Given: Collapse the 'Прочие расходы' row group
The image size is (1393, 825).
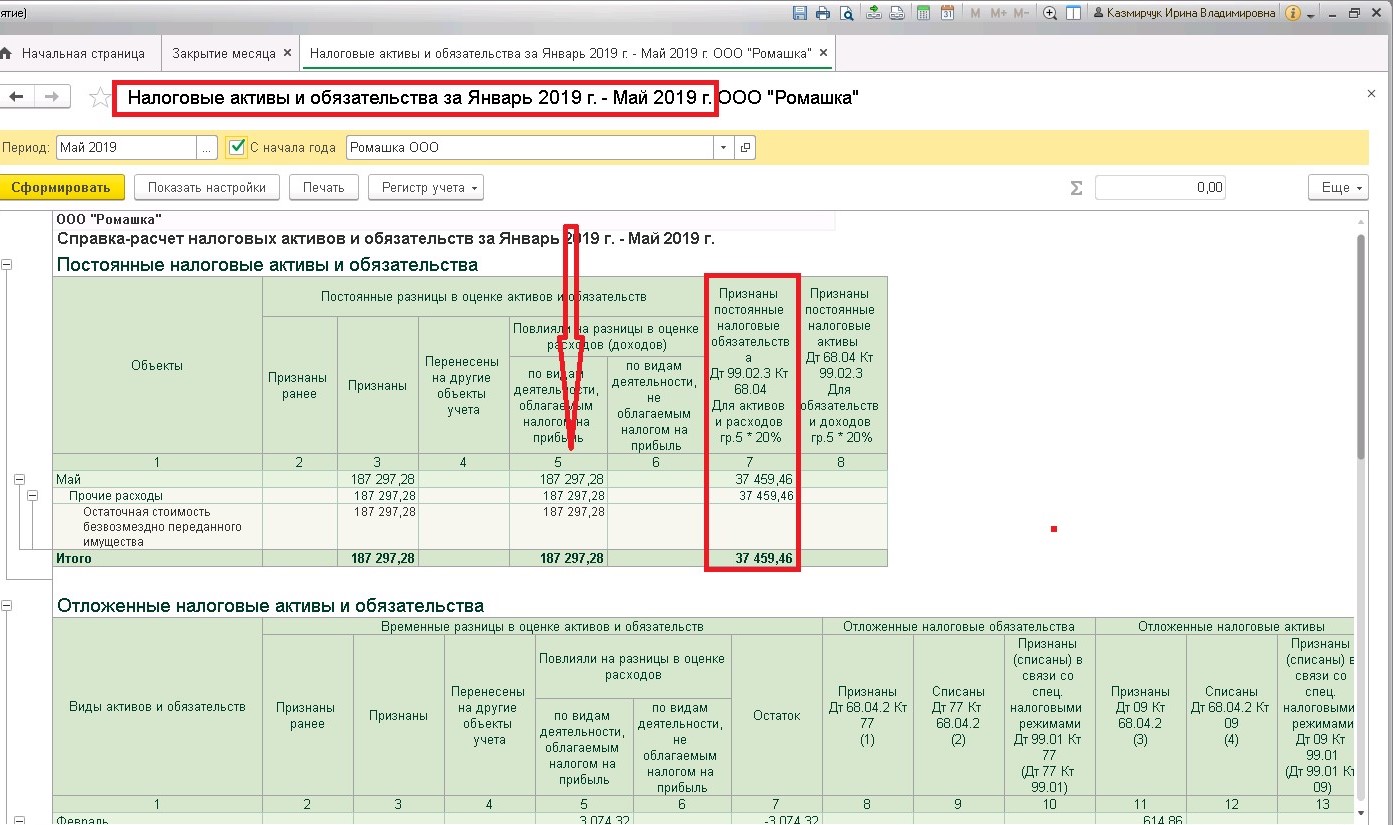Looking at the screenshot, I should click(x=33, y=496).
